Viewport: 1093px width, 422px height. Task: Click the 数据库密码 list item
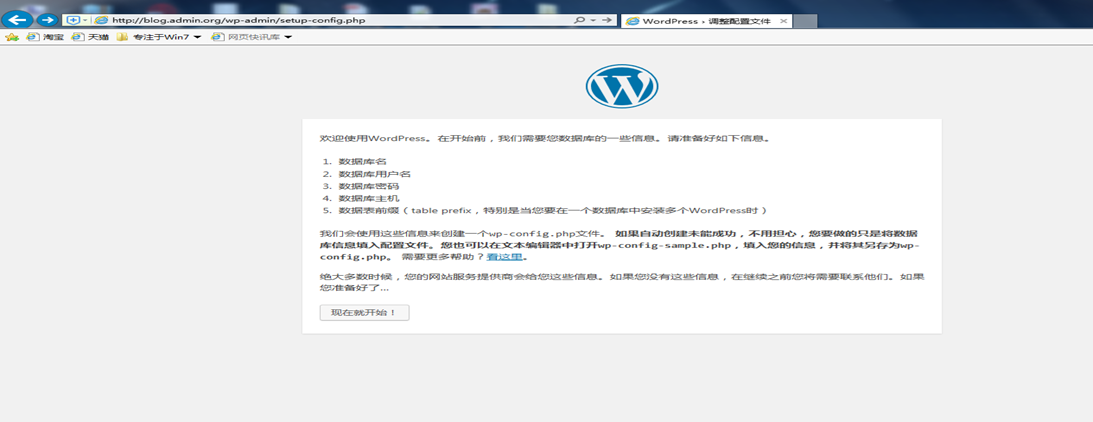click(369, 186)
